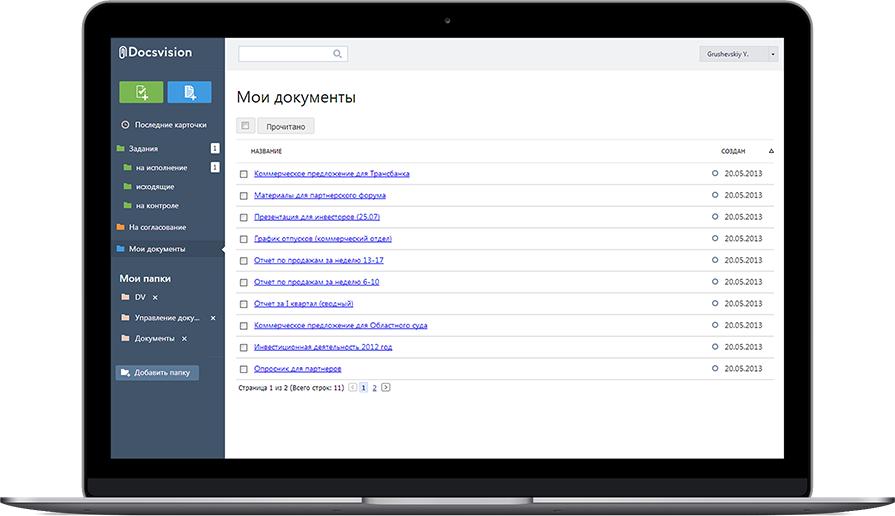Remove the Документы folder via X
Image resolution: width=895 pixels, height=516 pixels.
(184, 338)
